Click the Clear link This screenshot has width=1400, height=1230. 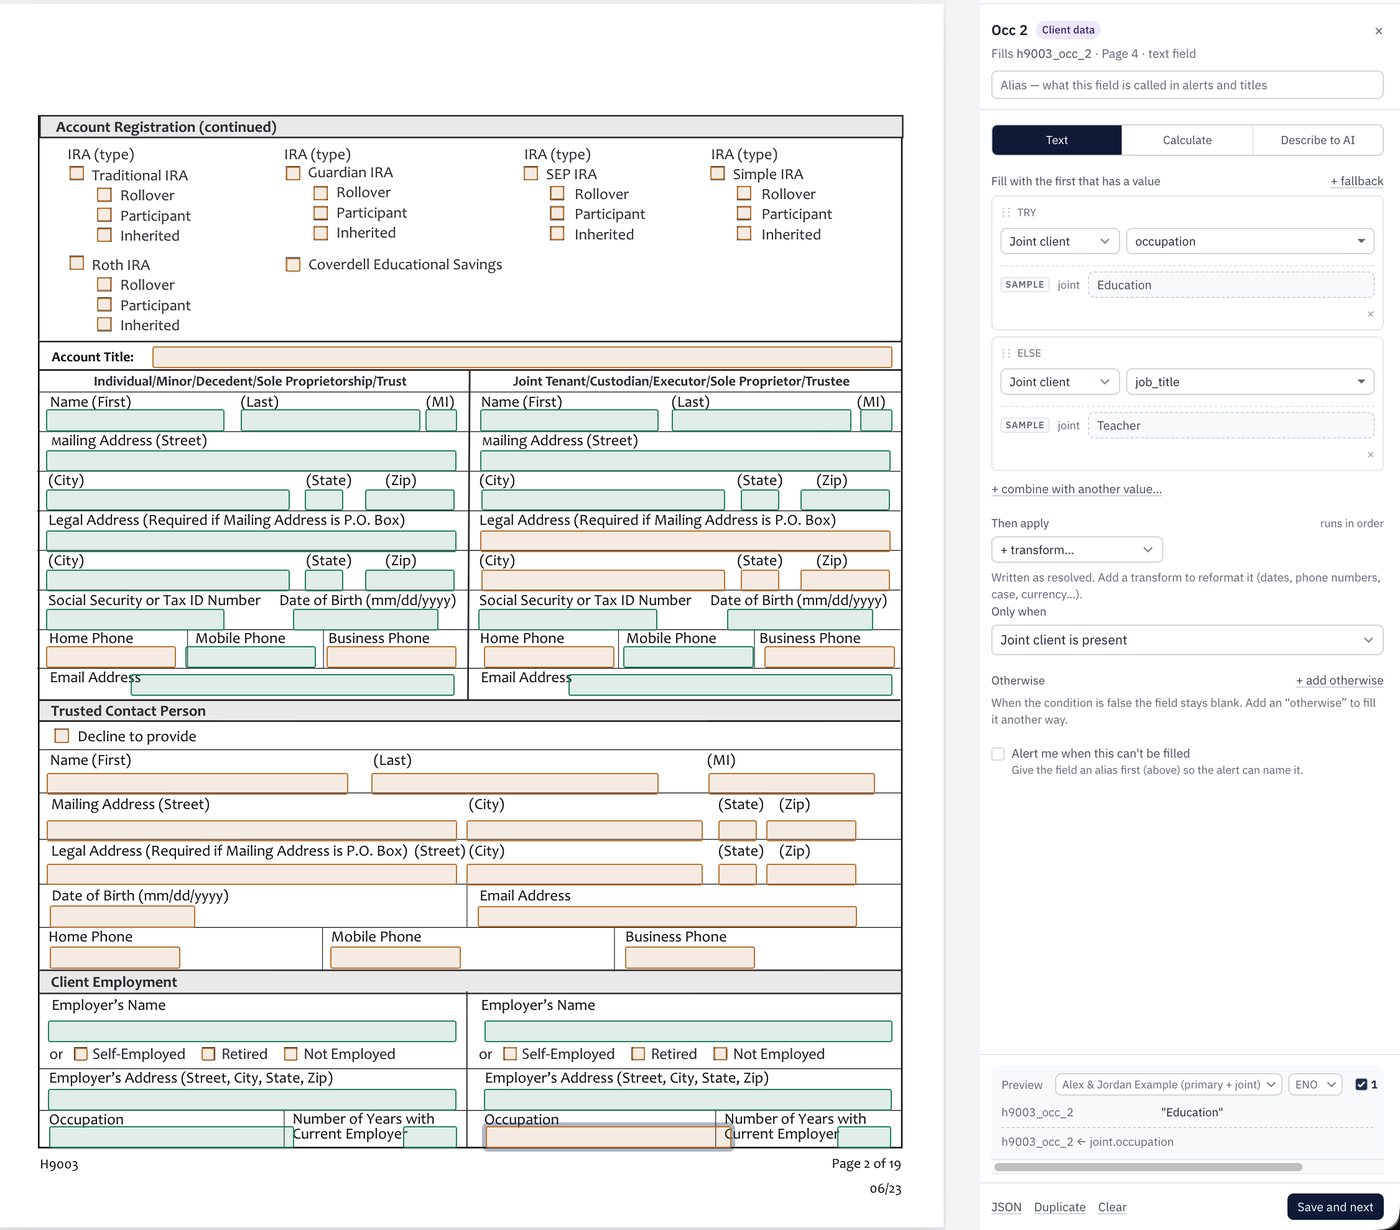click(x=1112, y=1207)
